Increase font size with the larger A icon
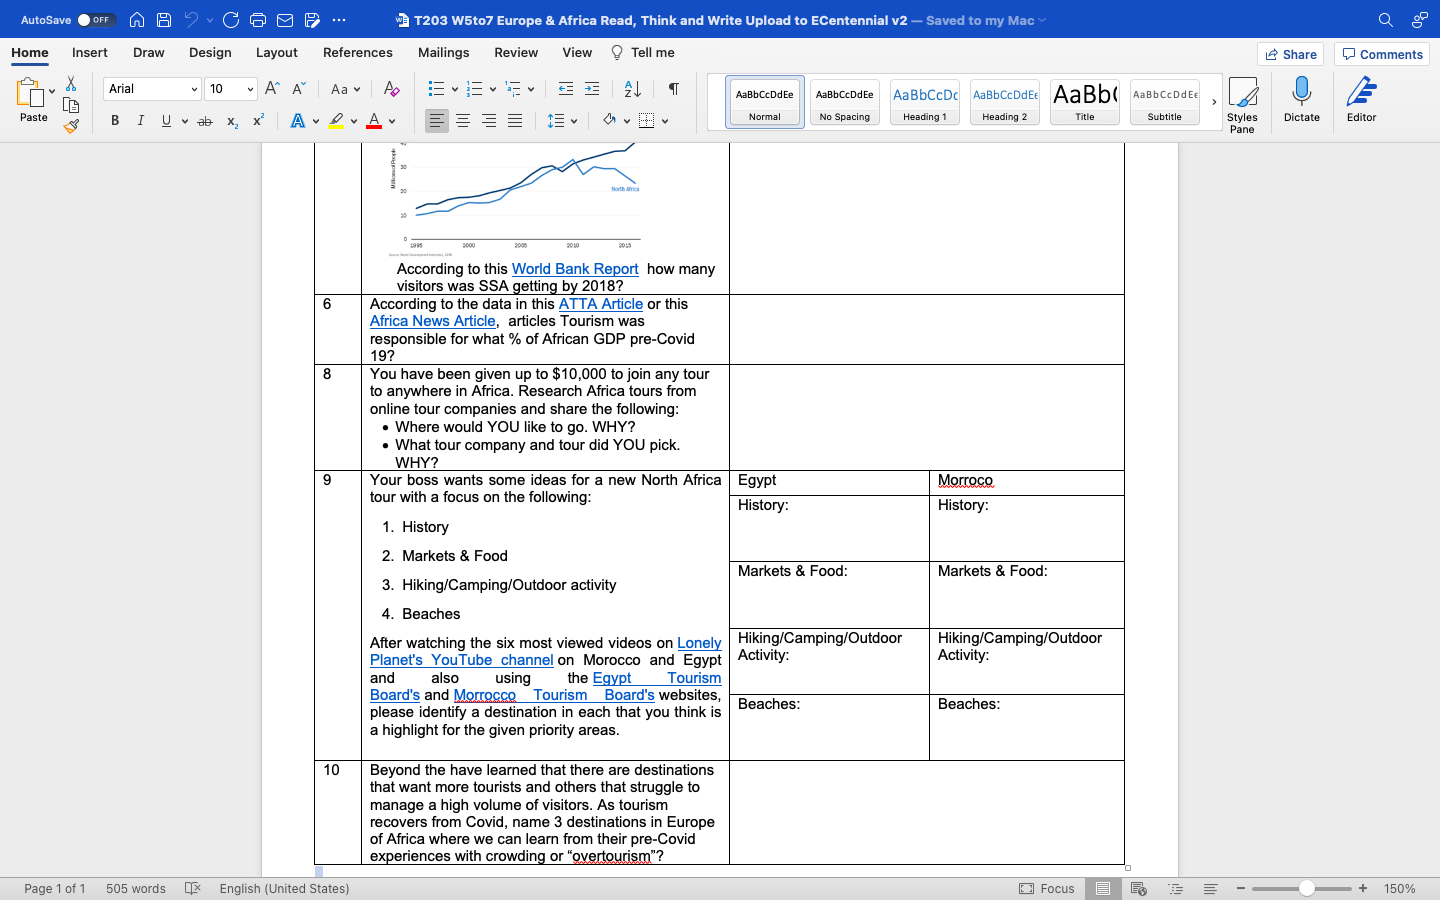The width and height of the screenshot is (1440, 900). click(272, 89)
